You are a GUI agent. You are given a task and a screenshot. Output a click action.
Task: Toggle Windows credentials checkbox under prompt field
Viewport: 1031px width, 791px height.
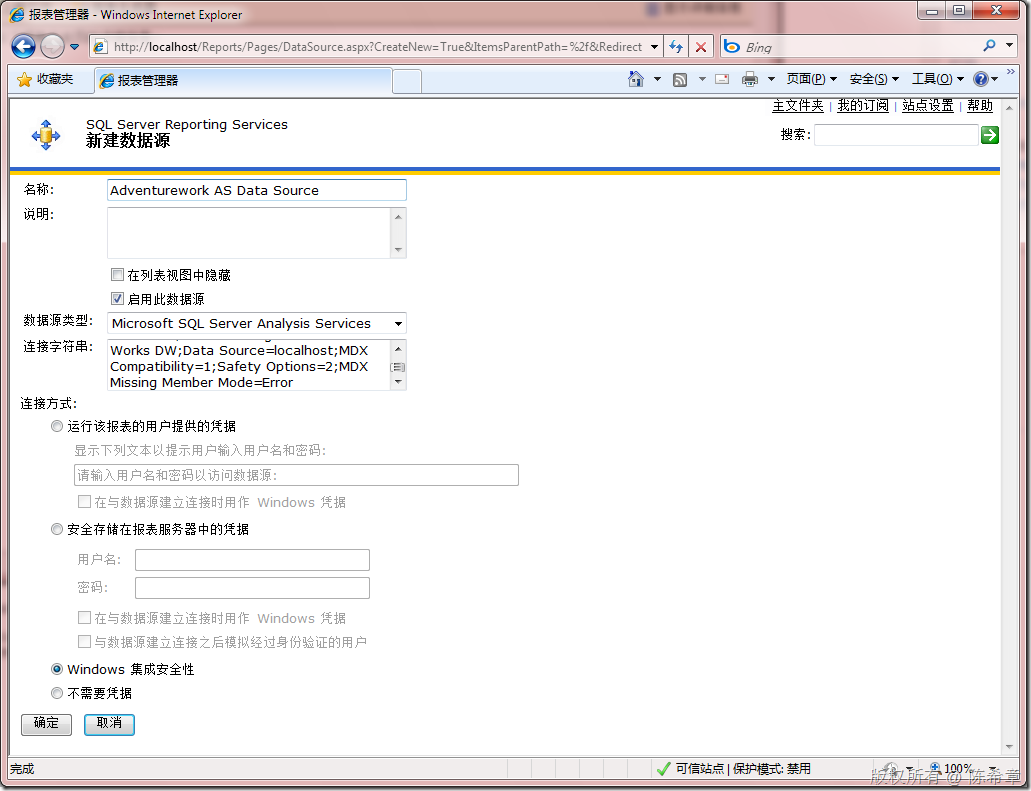pyautogui.click(x=84, y=502)
